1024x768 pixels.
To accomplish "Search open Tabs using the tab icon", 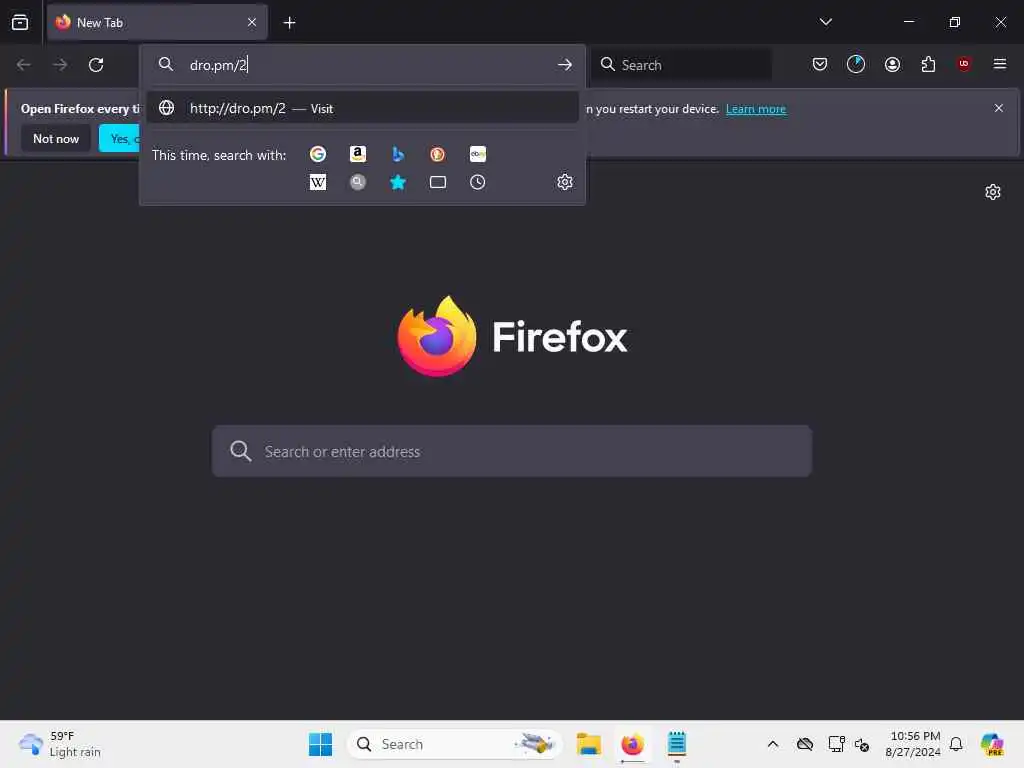I will (x=438, y=182).
